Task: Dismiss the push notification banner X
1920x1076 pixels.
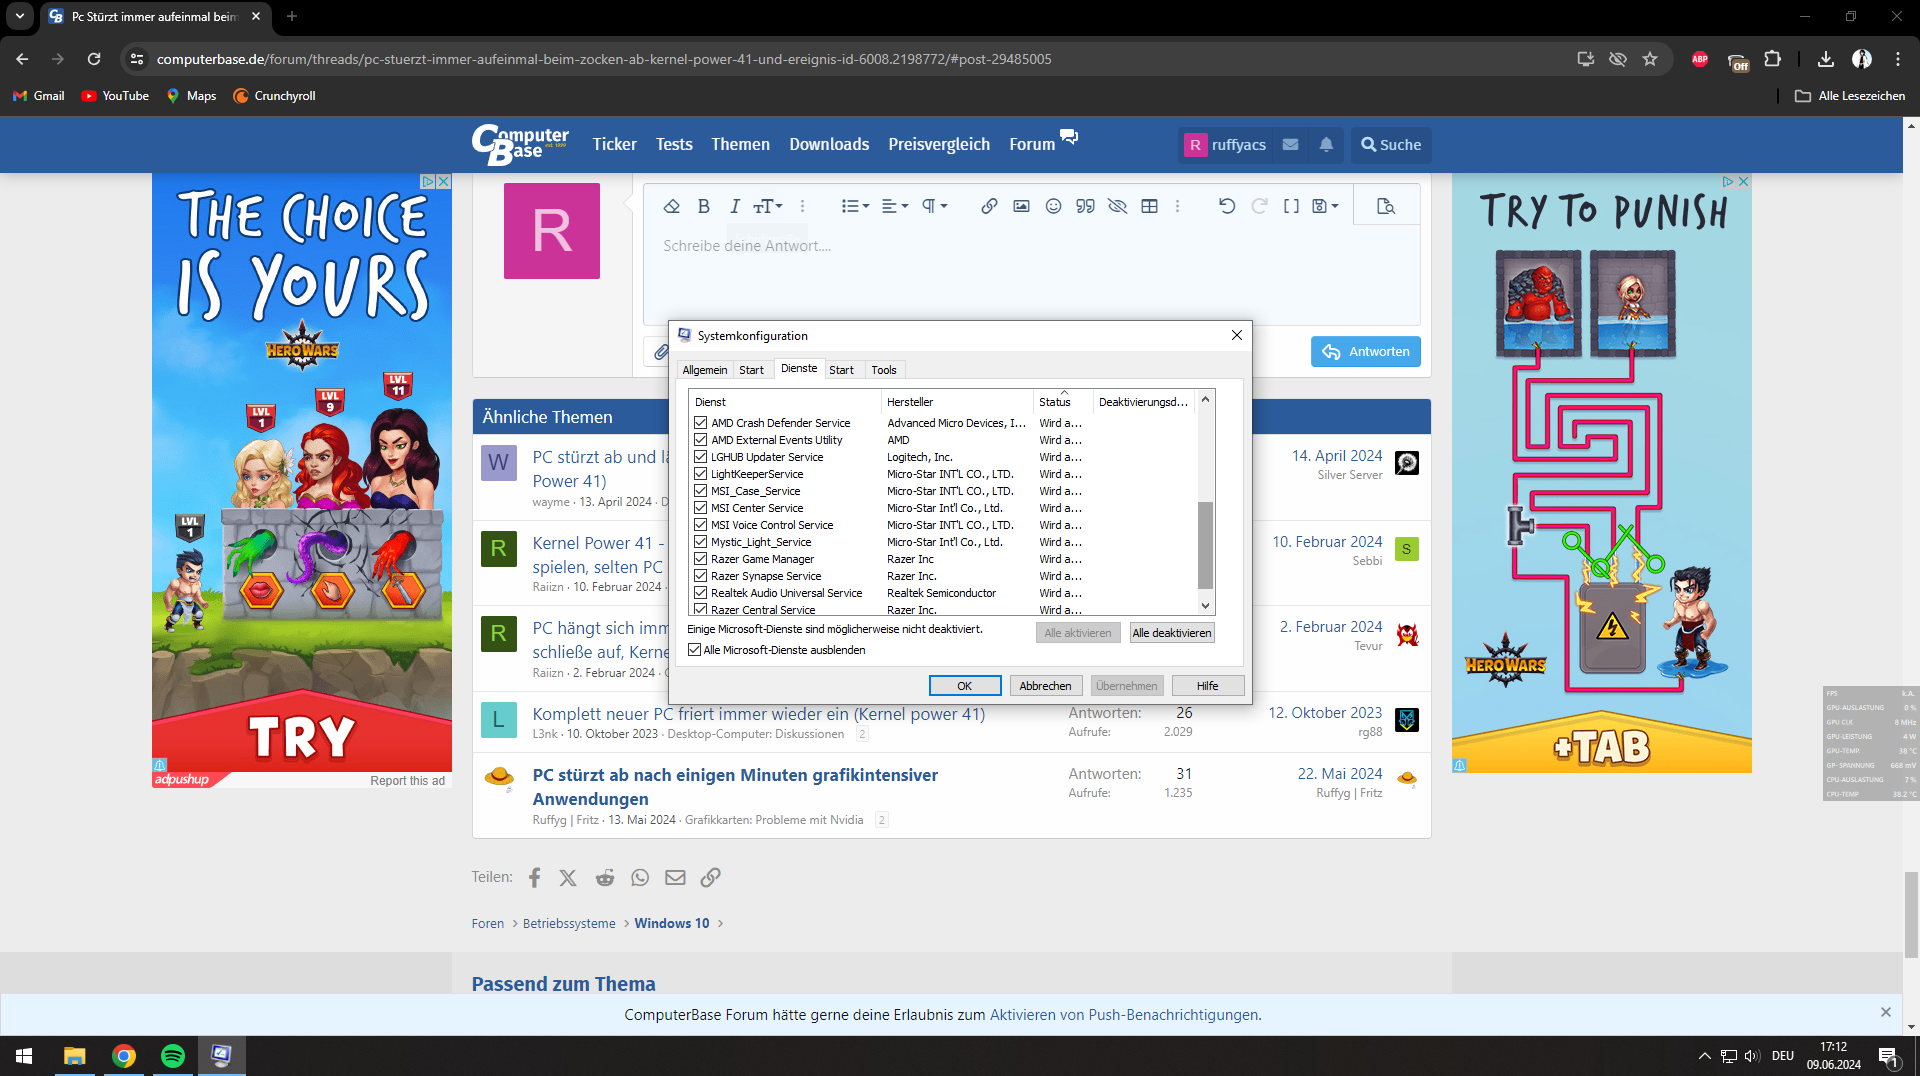Action: click(x=1886, y=1012)
